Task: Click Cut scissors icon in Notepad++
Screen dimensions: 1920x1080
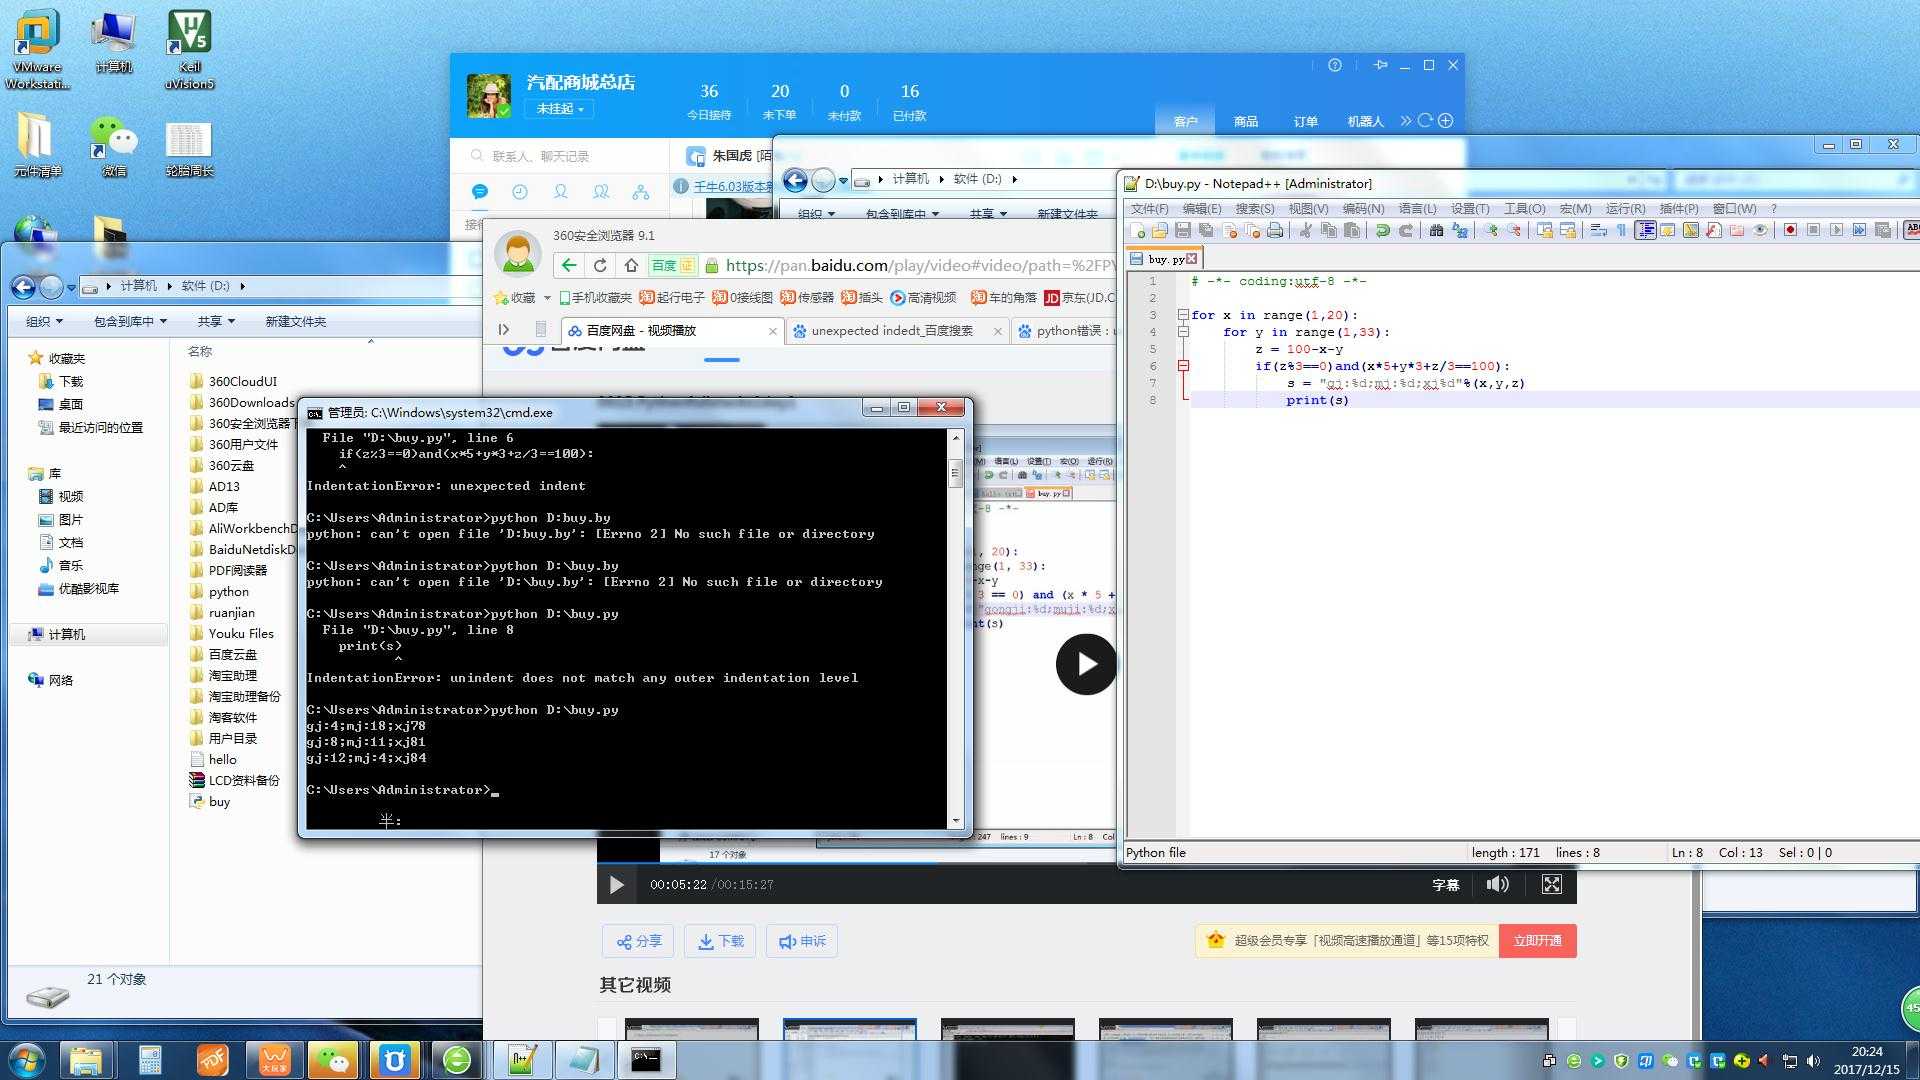Action: point(1305,230)
